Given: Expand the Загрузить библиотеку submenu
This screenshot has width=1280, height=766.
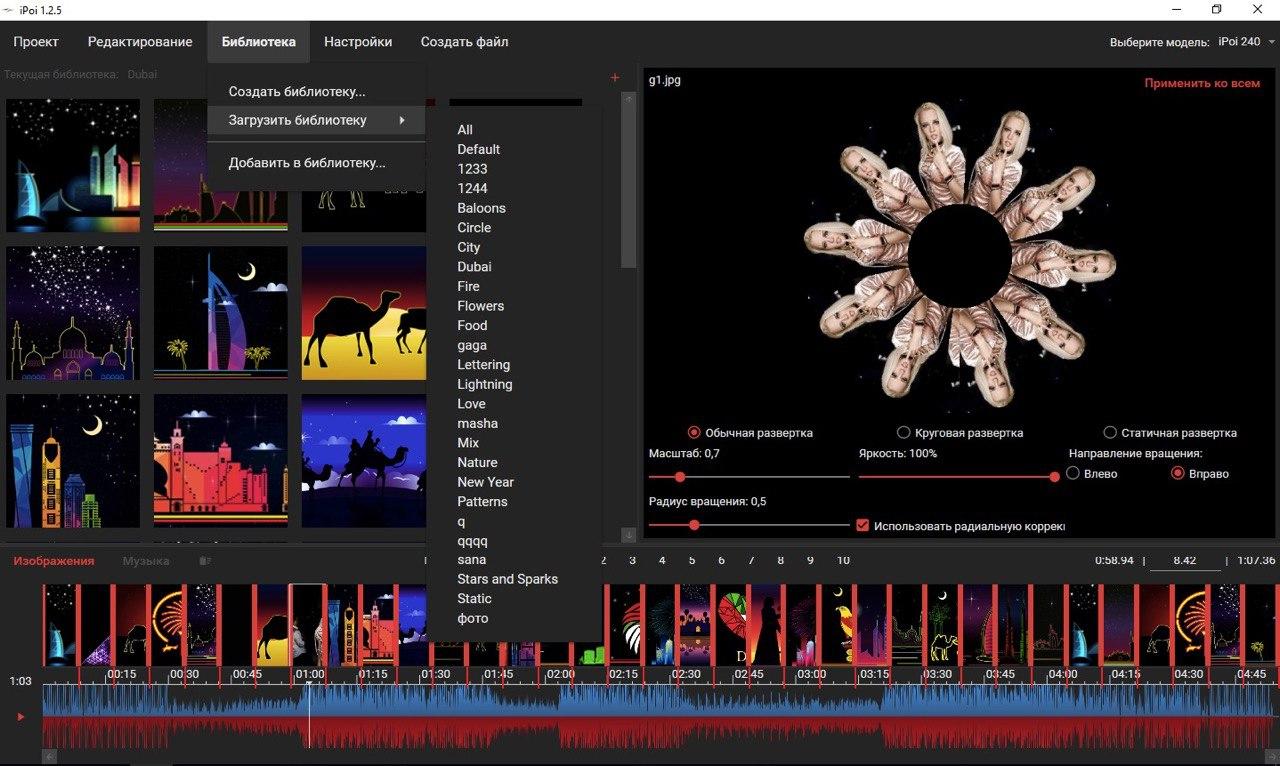Looking at the screenshot, I should point(317,120).
